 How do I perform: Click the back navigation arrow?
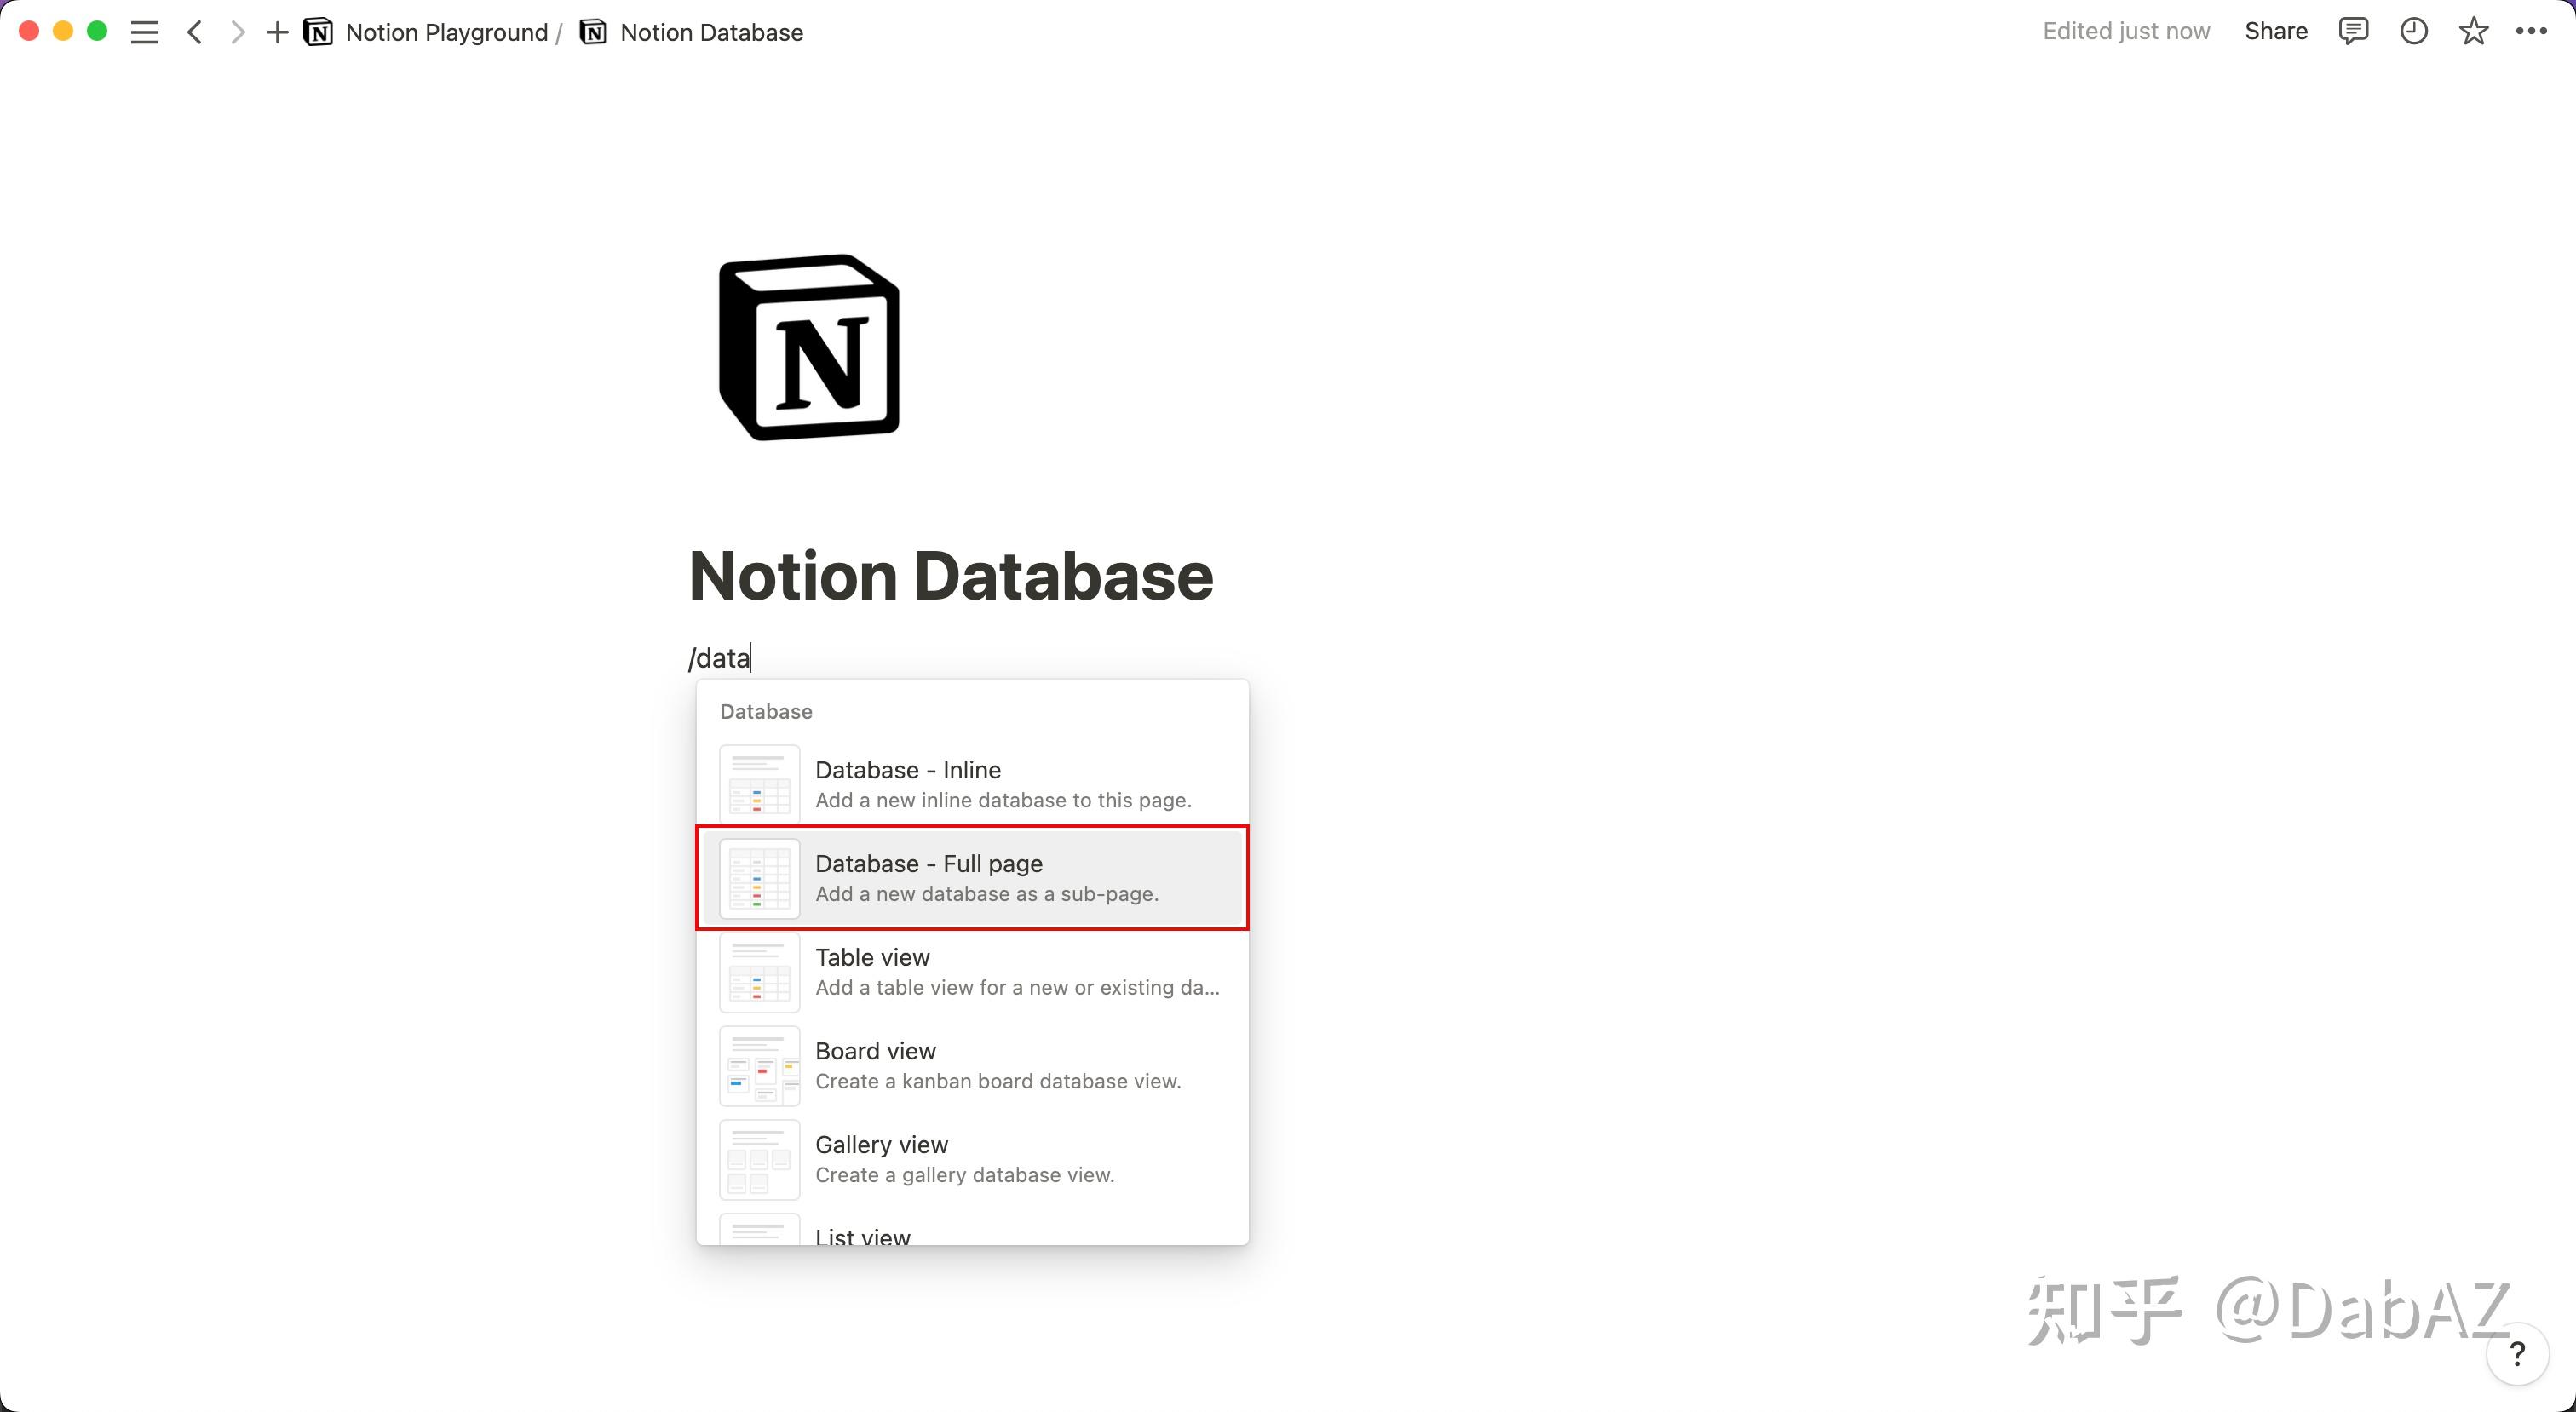click(196, 31)
